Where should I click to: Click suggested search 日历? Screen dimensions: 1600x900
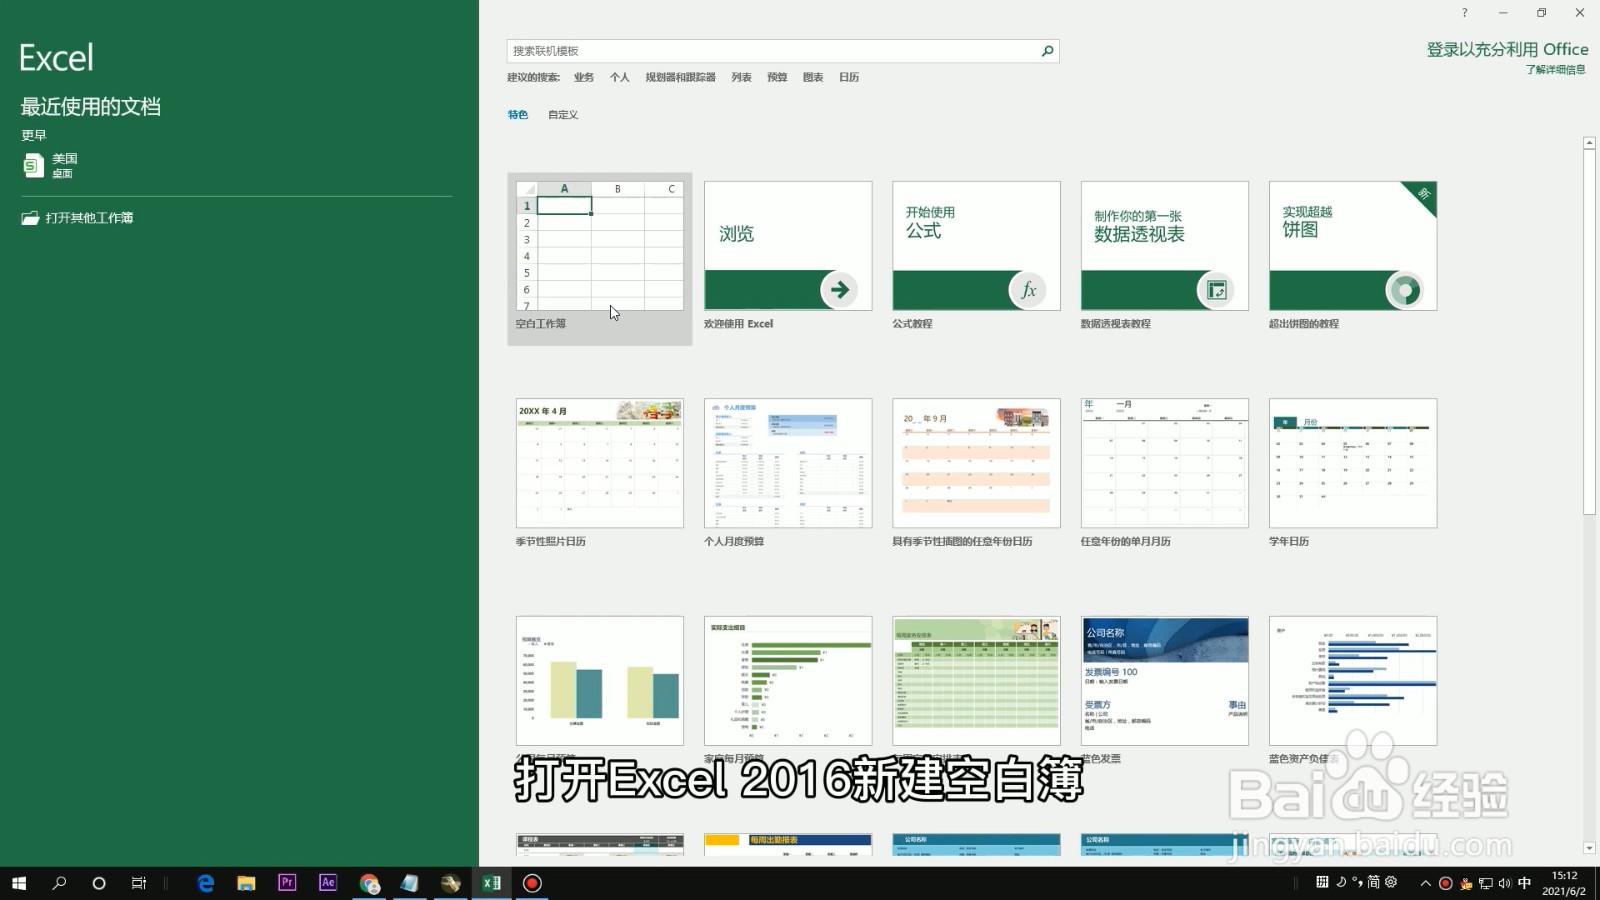(849, 77)
